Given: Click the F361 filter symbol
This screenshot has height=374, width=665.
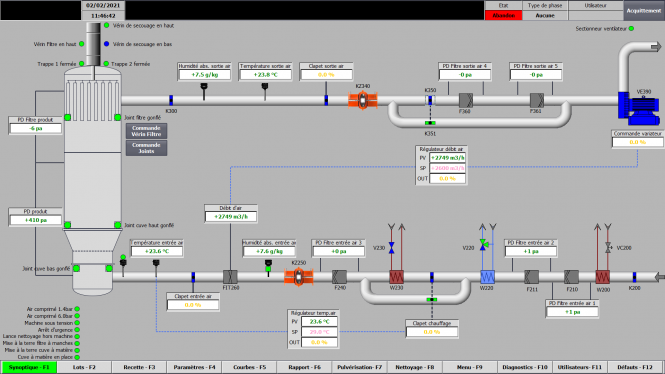Looking at the screenshot, I should click(x=537, y=100).
